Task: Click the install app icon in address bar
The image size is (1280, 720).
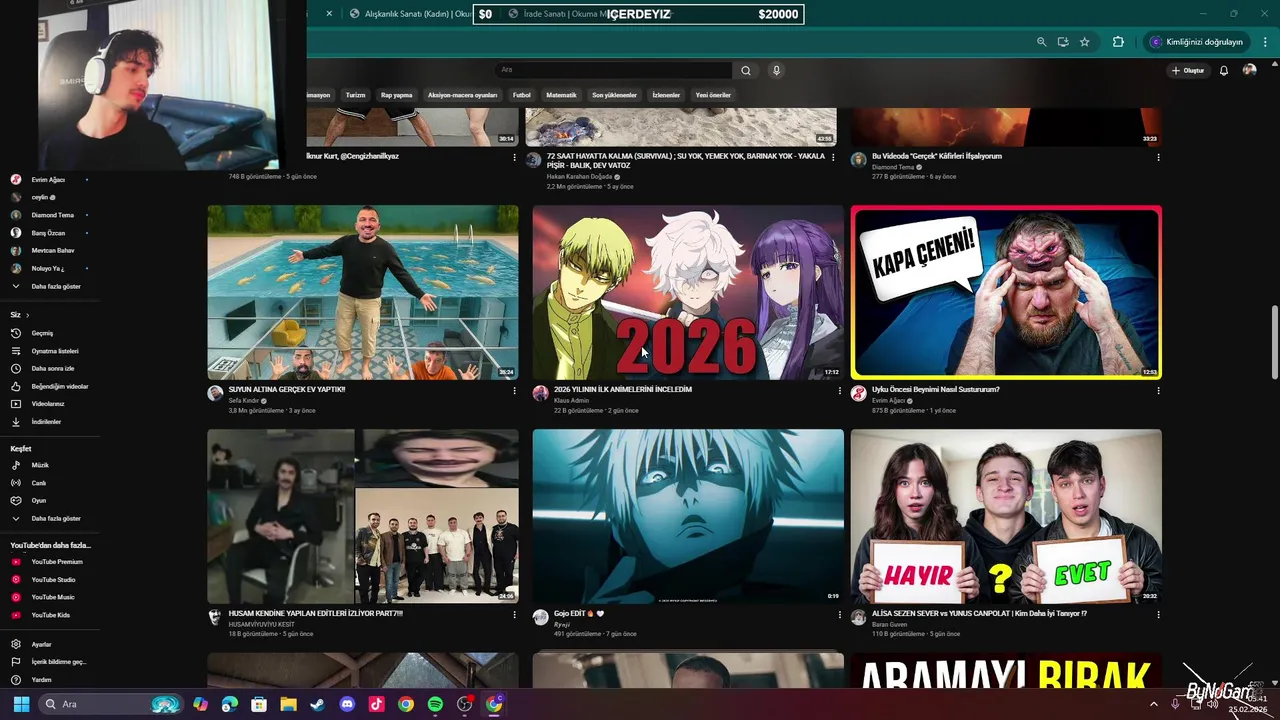Action: [1062, 42]
